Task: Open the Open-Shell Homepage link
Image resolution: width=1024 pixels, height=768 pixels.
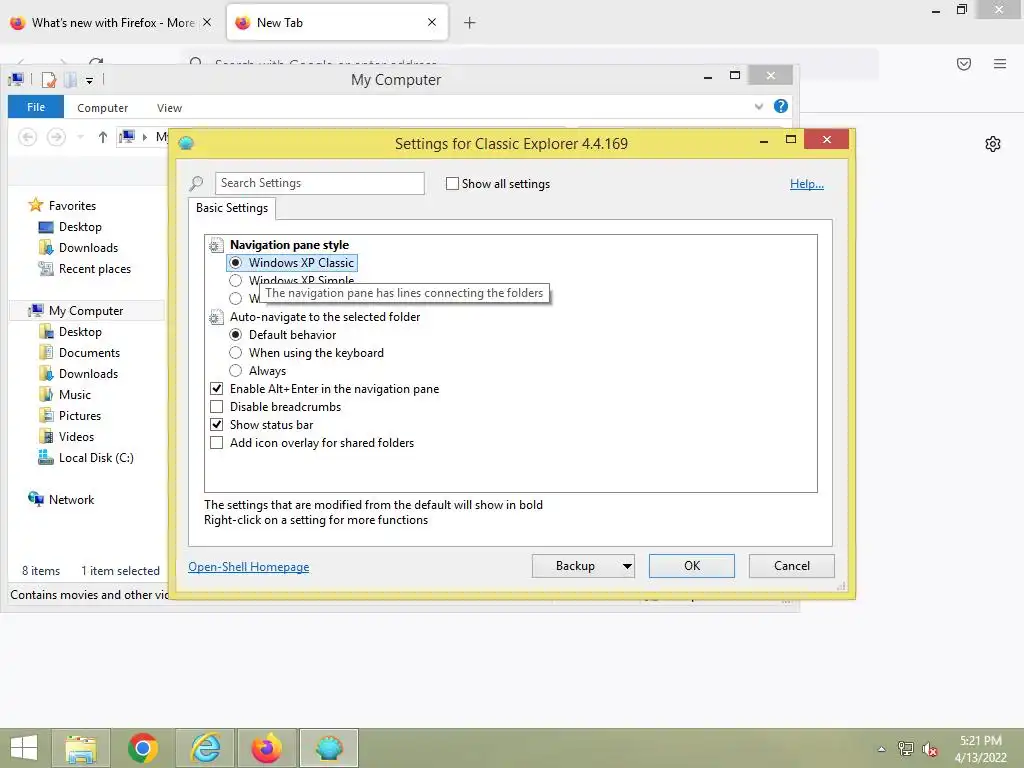Action: (249, 567)
